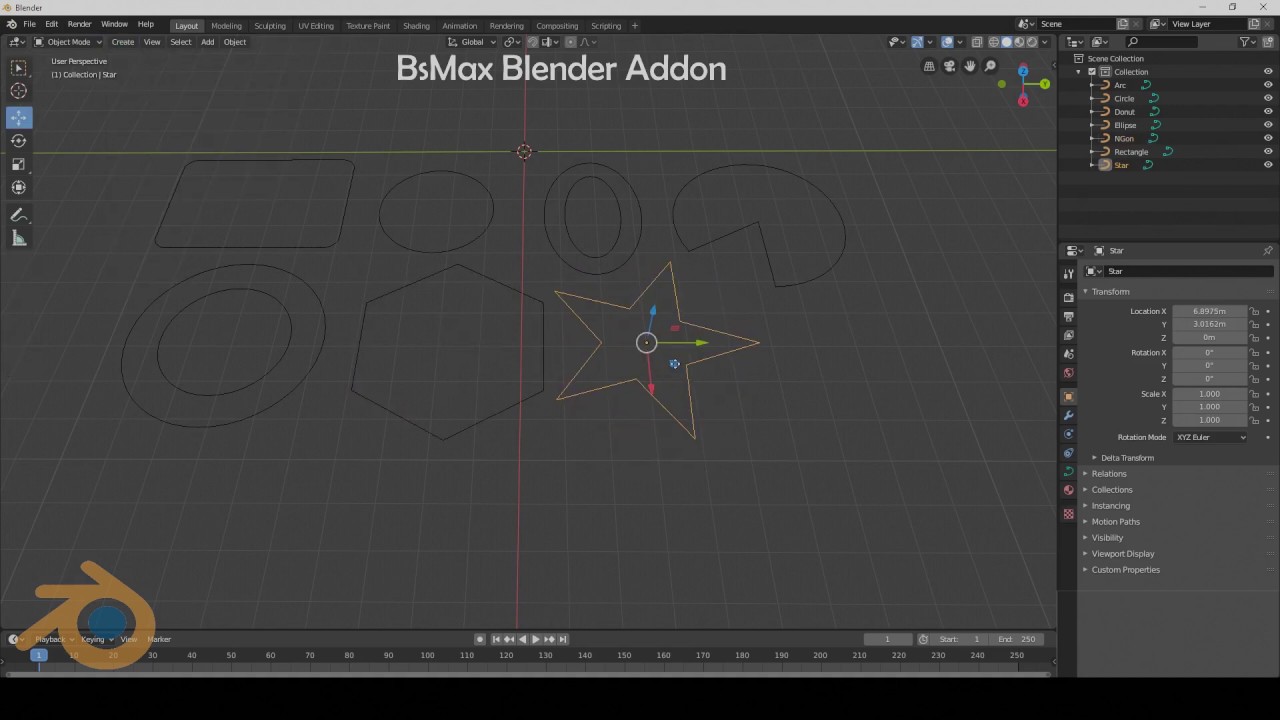The height and width of the screenshot is (720, 1280).
Task: Switch to the Shading workspace tab
Action: [x=416, y=26]
